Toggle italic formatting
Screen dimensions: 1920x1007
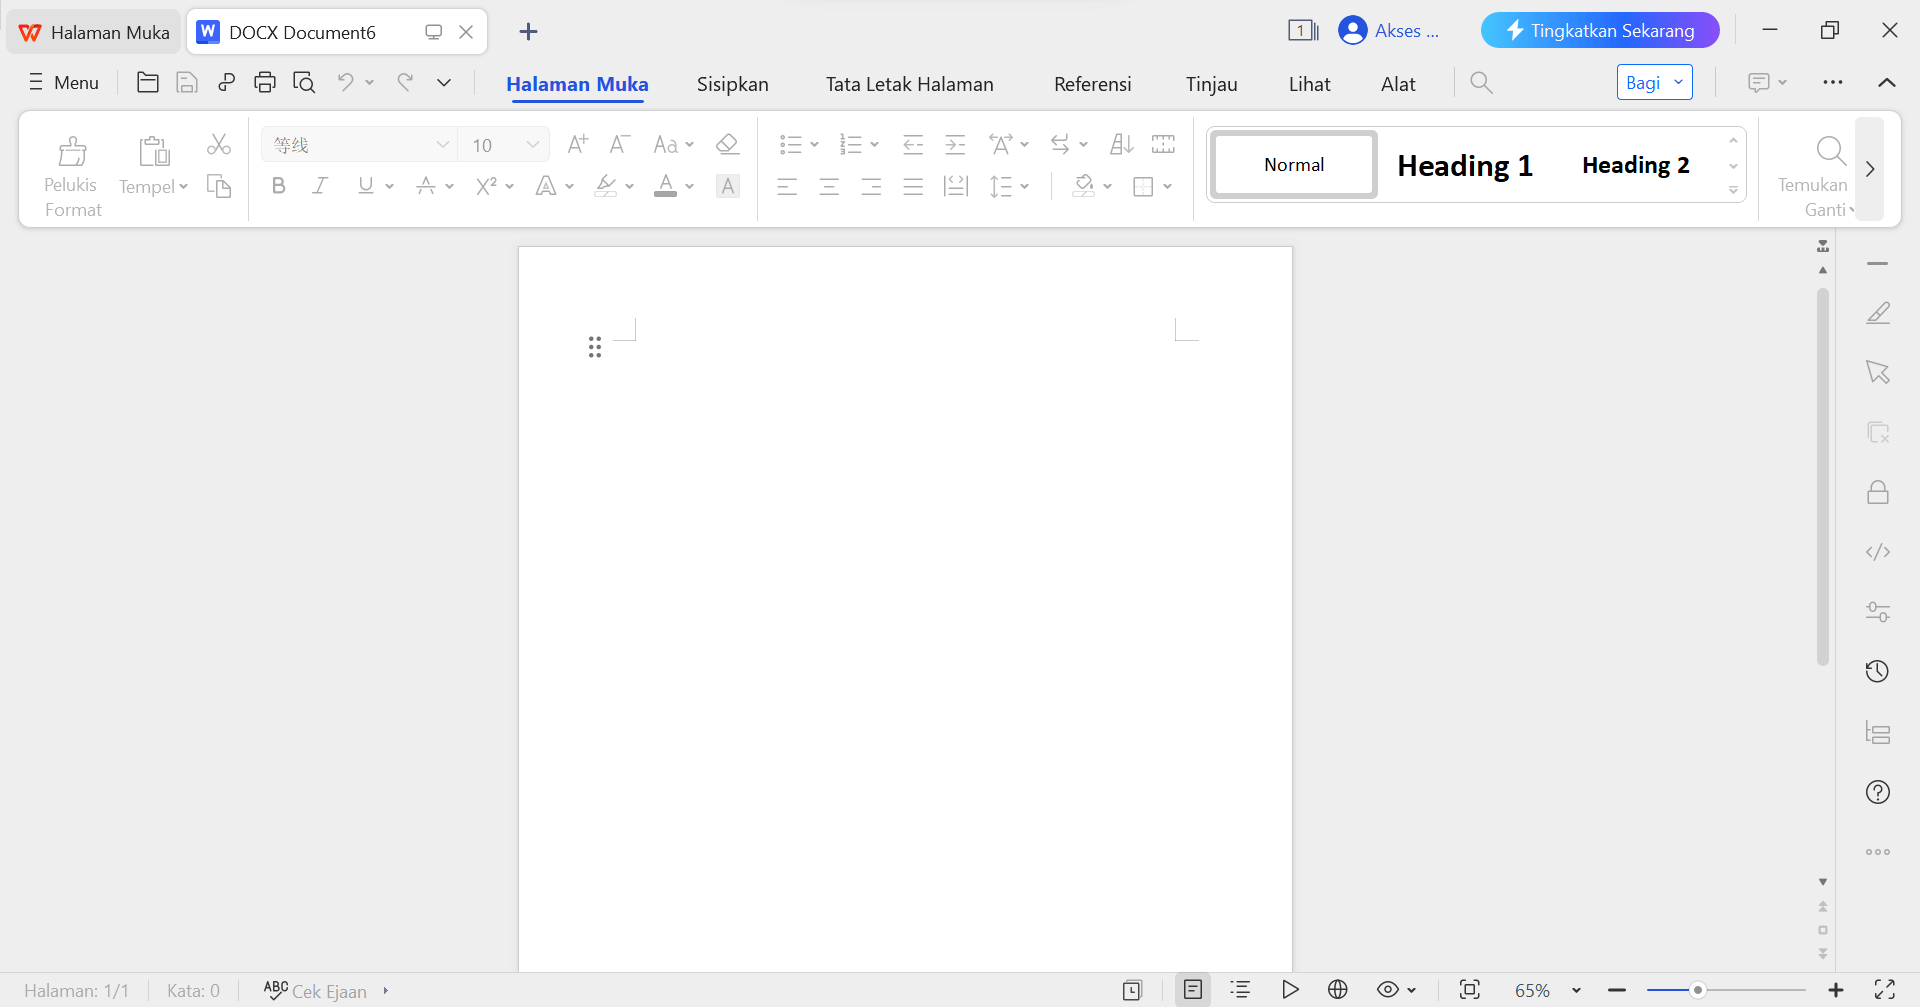click(x=320, y=186)
